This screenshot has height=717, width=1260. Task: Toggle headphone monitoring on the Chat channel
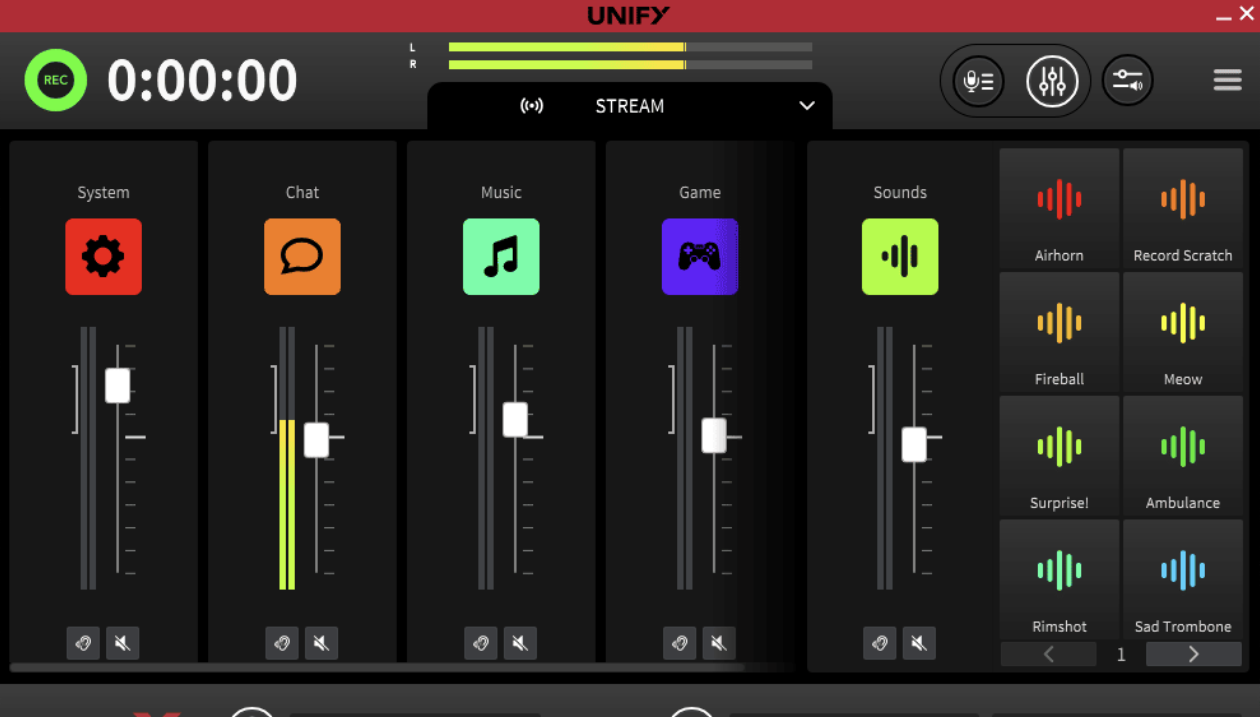click(281, 643)
